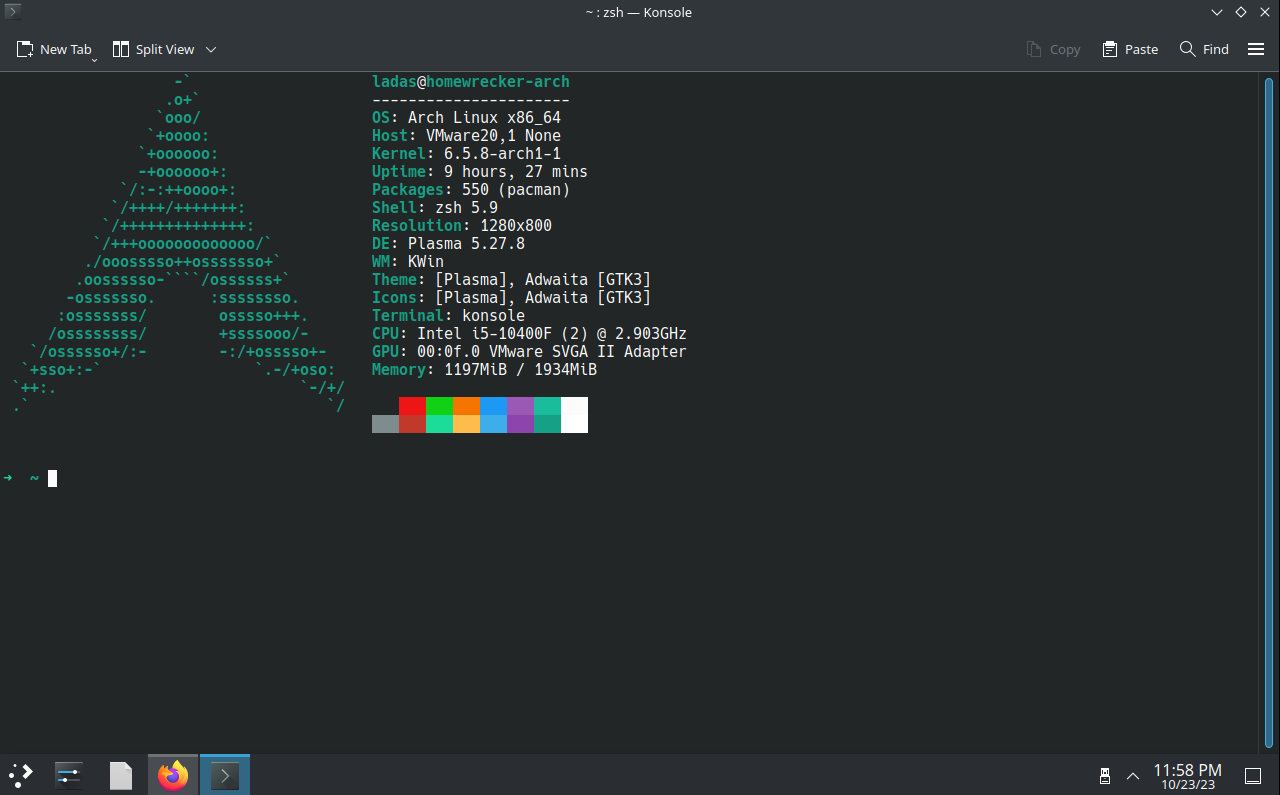
Task: Click the Show Desktop icon
Action: pyautogui.click(x=1252, y=775)
